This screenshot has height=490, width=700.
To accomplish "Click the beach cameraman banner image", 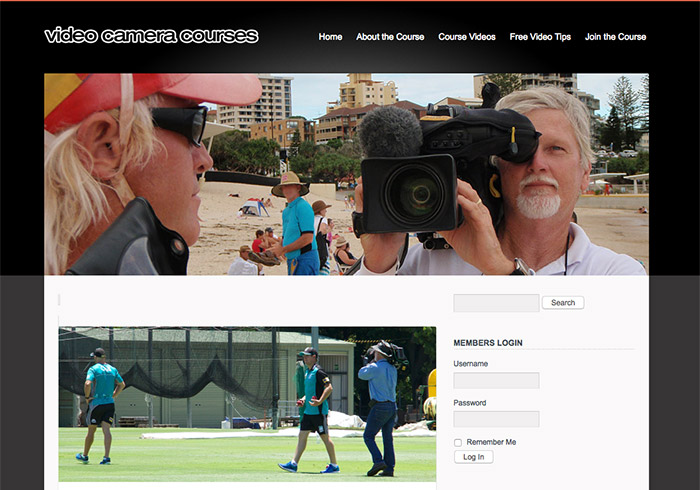I will click(346, 174).
